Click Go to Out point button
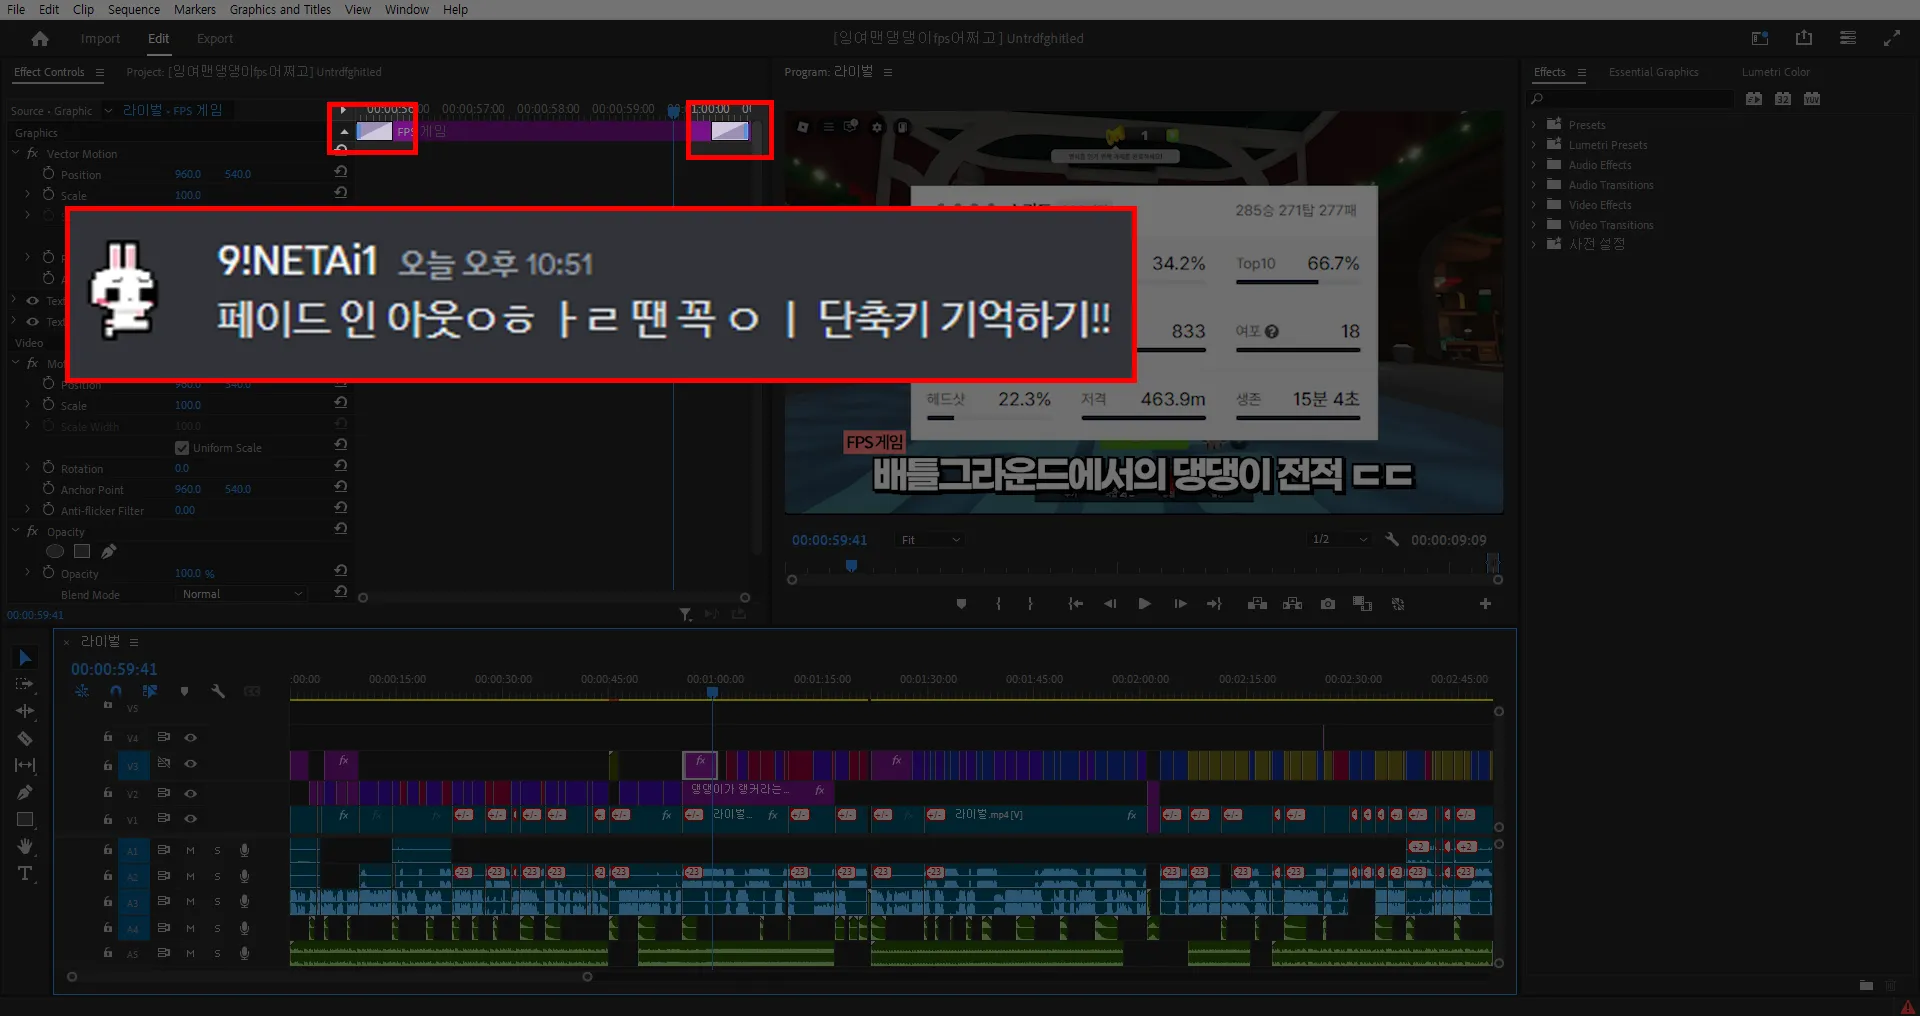This screenshot has width=1920, height=1016. coord(1214,604)
